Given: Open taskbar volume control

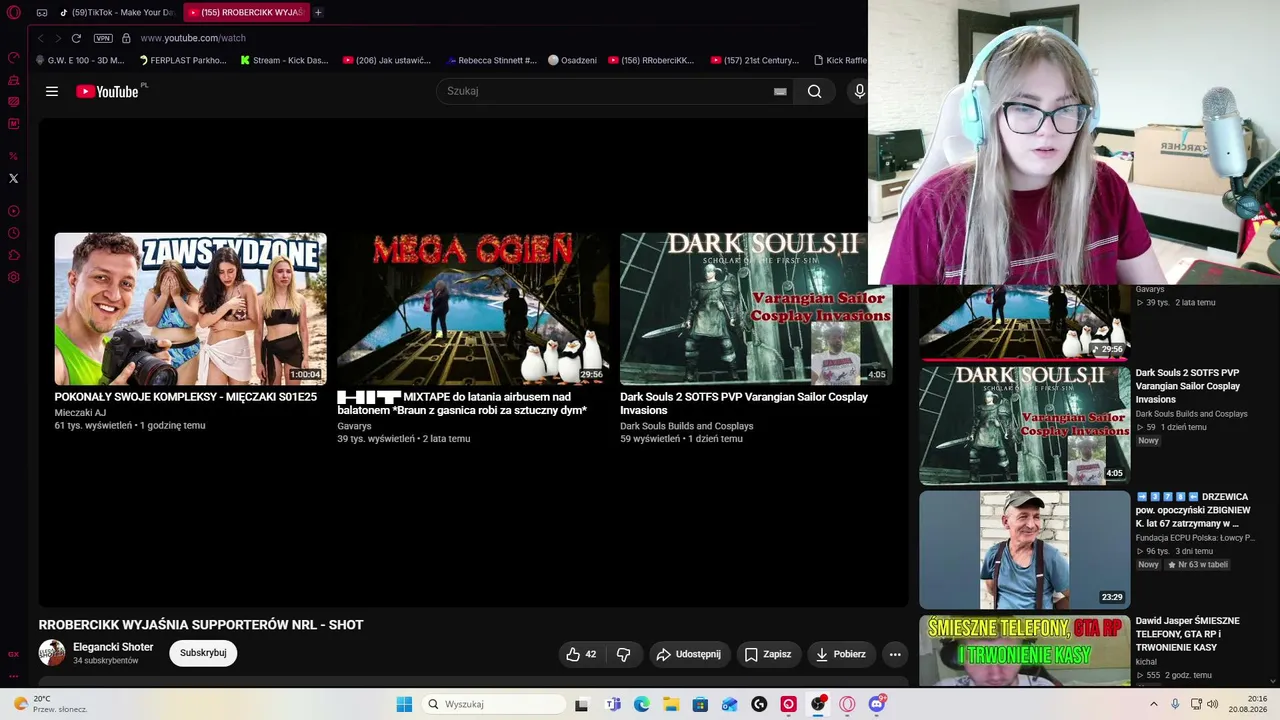Looking at the screenshot, I should [x=1212, y=704].
